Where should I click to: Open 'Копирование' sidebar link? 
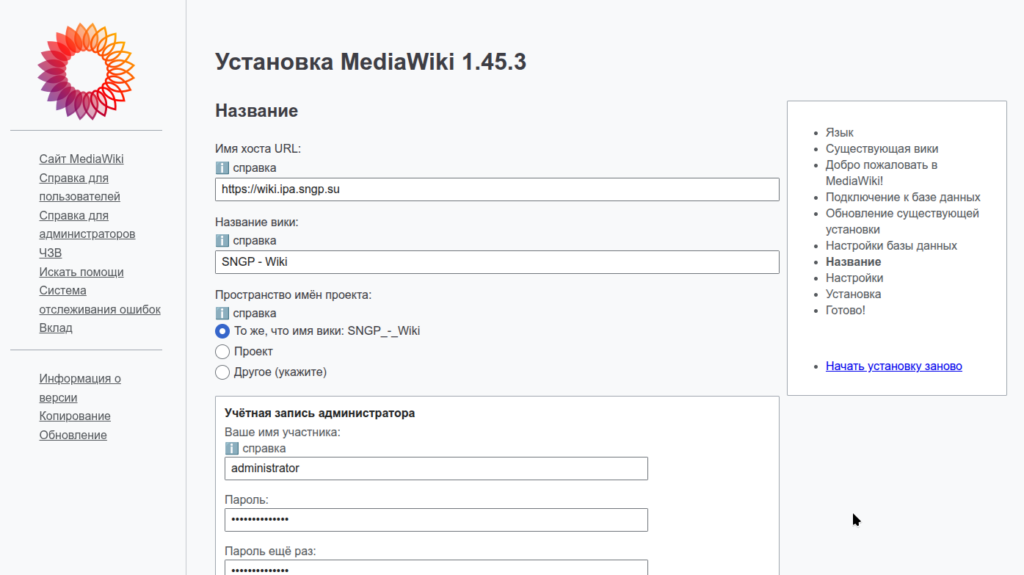coord(75,416)
